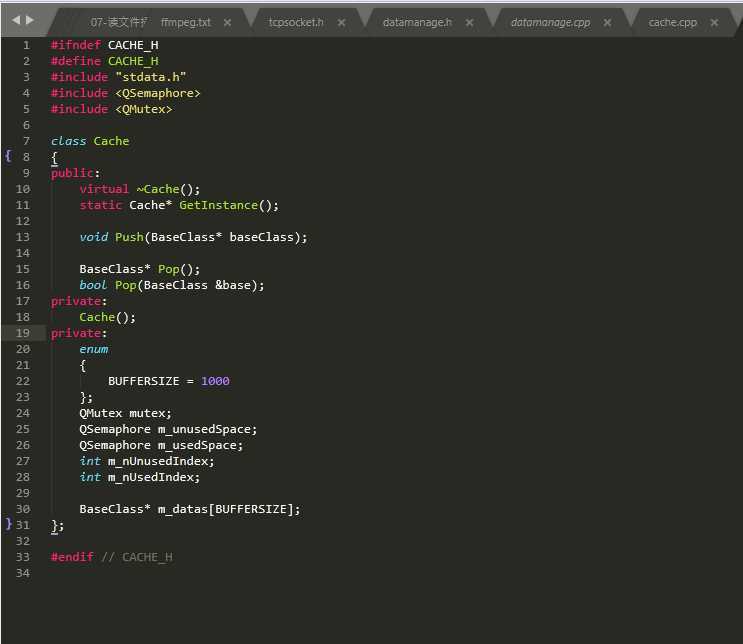
Task: Click on '#define CACHE_H' text
Action: 105,61
